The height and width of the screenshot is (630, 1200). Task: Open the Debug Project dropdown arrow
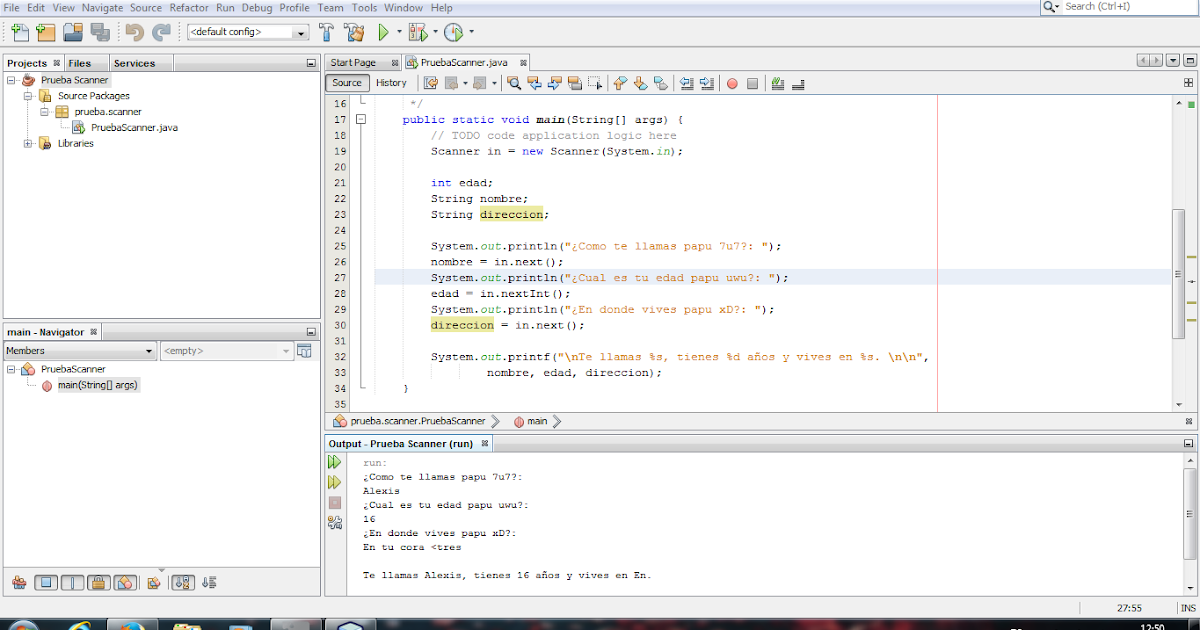click(x=435, y=32)
